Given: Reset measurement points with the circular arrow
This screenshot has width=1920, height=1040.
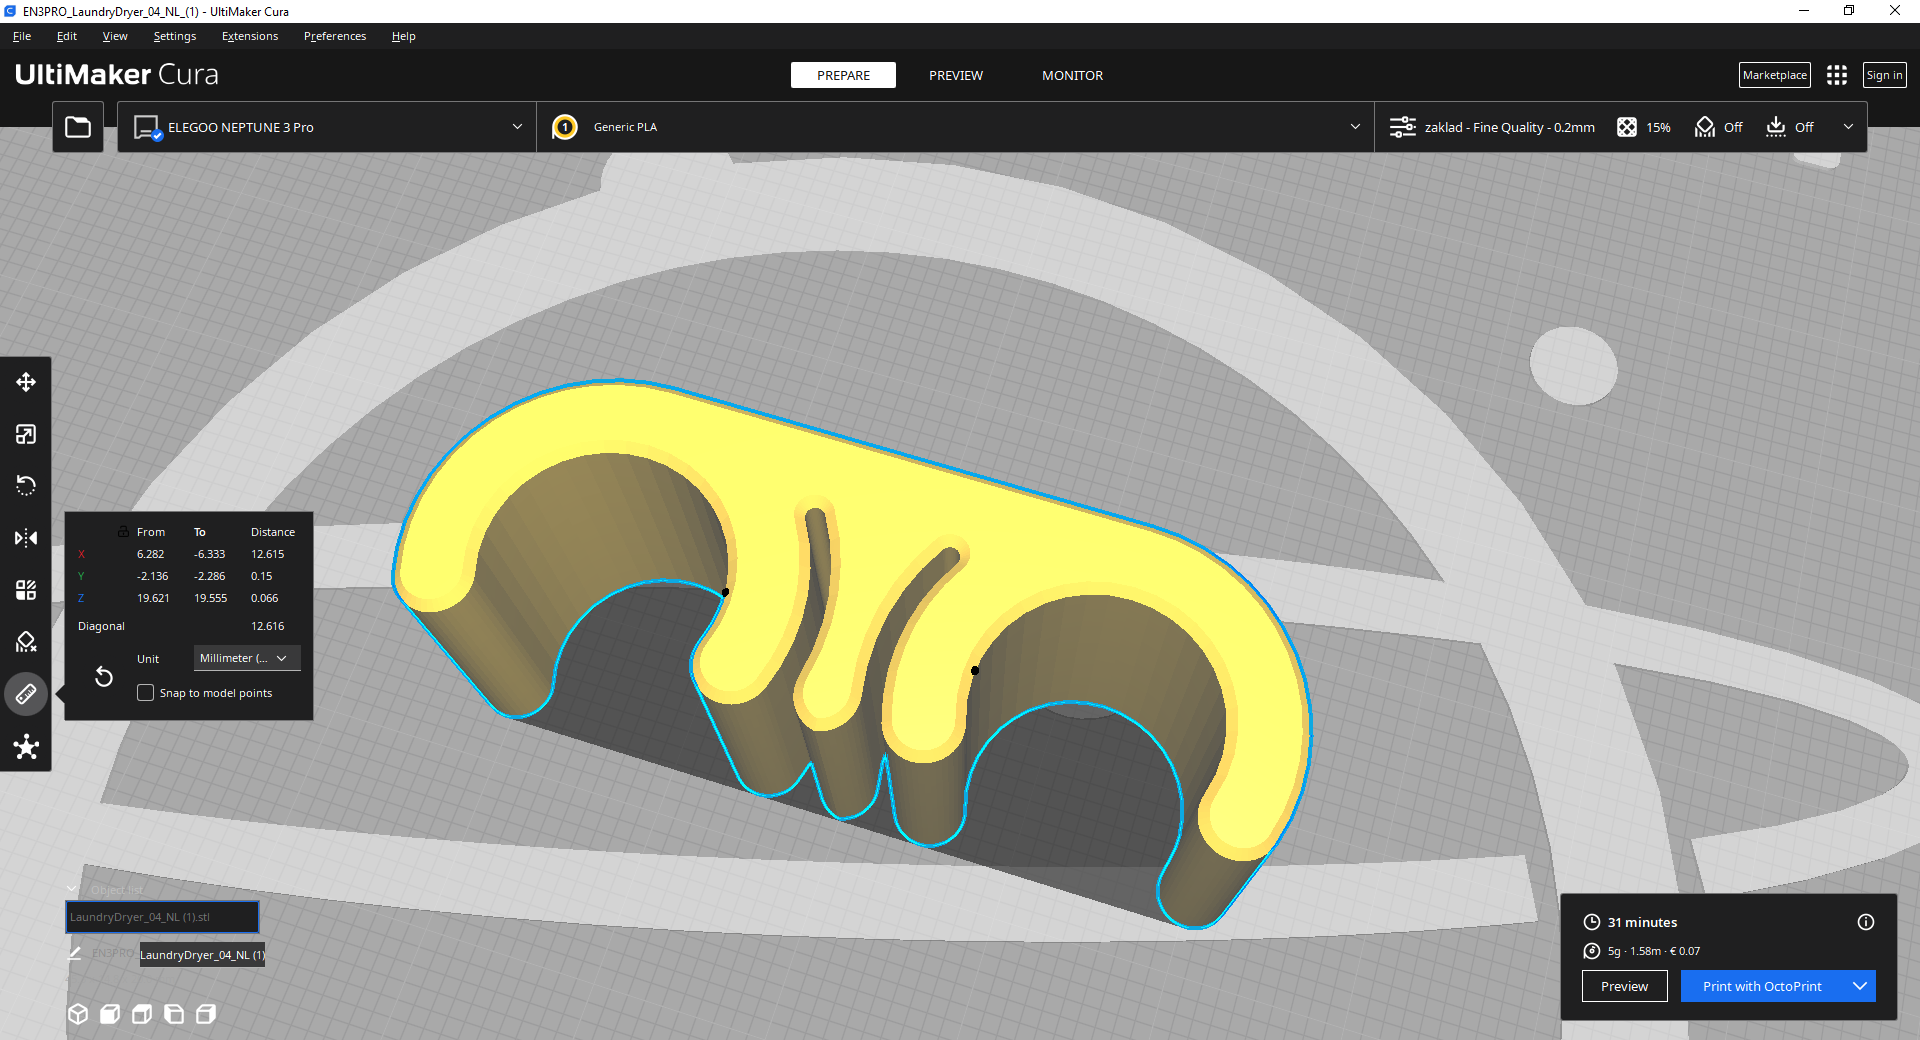Looking at the screenshot, I should pyautogui.click(x=103, y=677).
